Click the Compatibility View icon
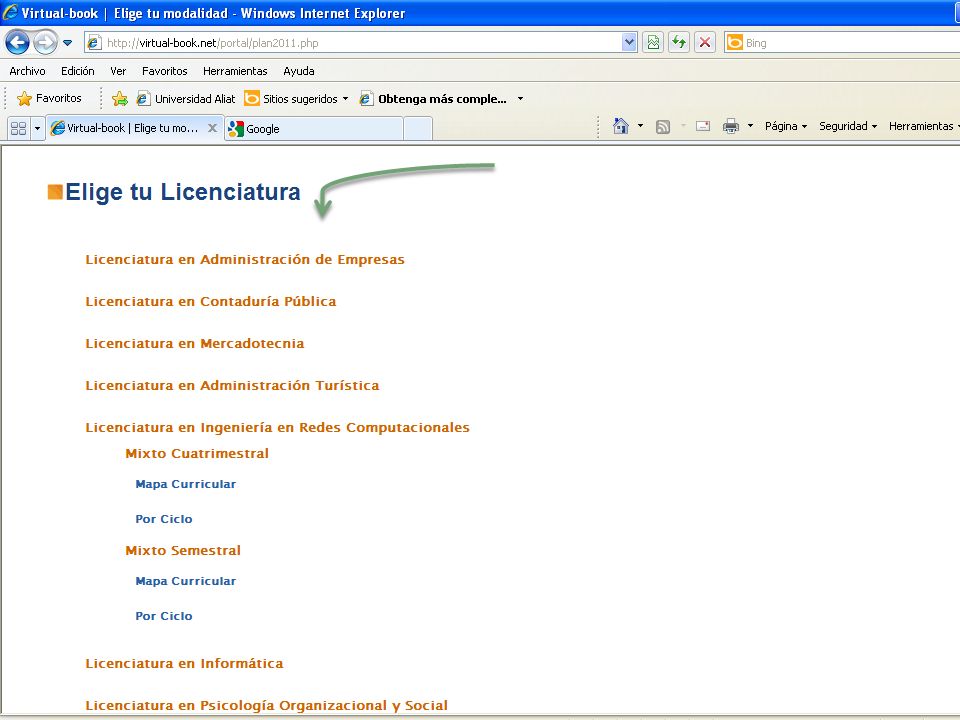Viewport: 960px width, 720px height. pos(653,42)
